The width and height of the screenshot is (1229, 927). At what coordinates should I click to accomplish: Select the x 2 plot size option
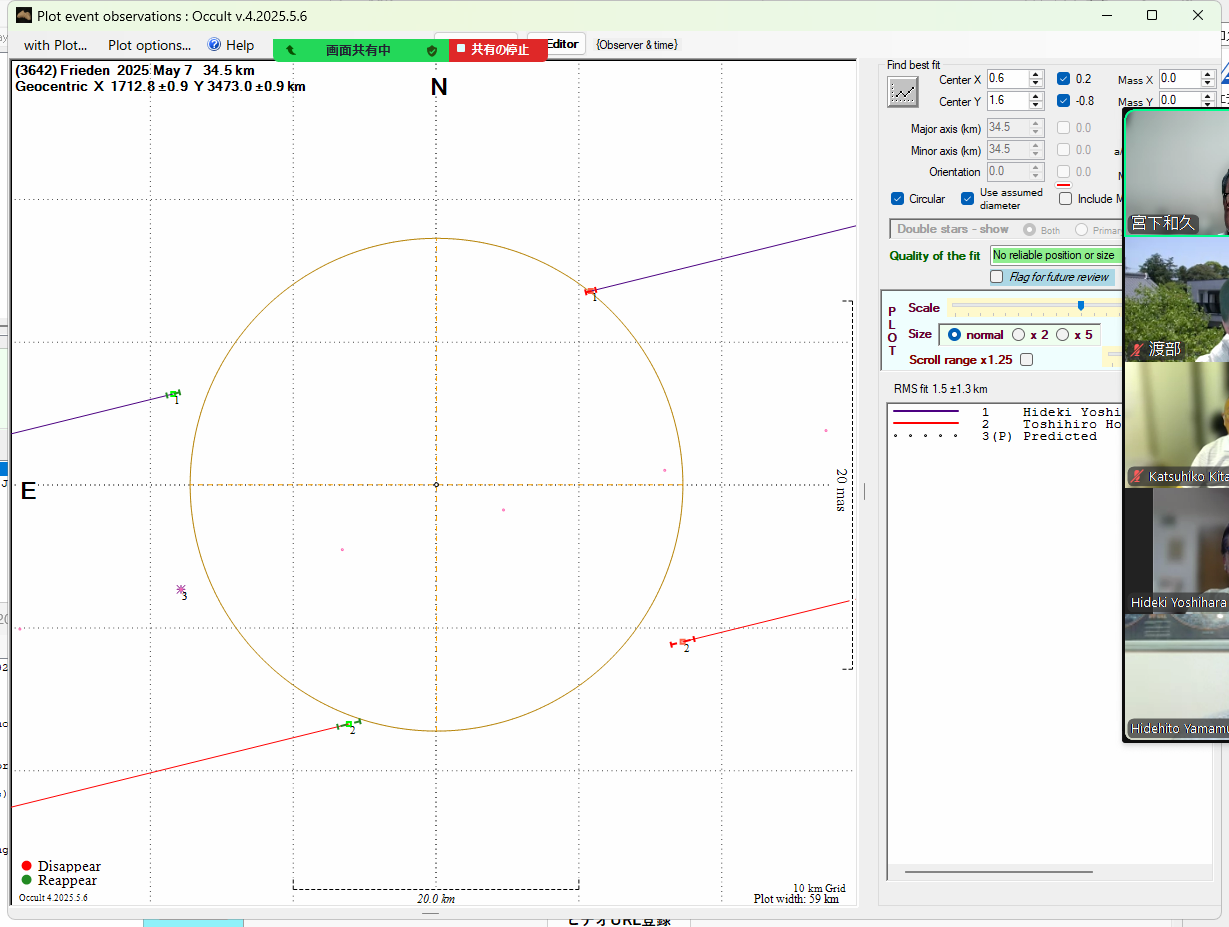(x=1019, y=335)
